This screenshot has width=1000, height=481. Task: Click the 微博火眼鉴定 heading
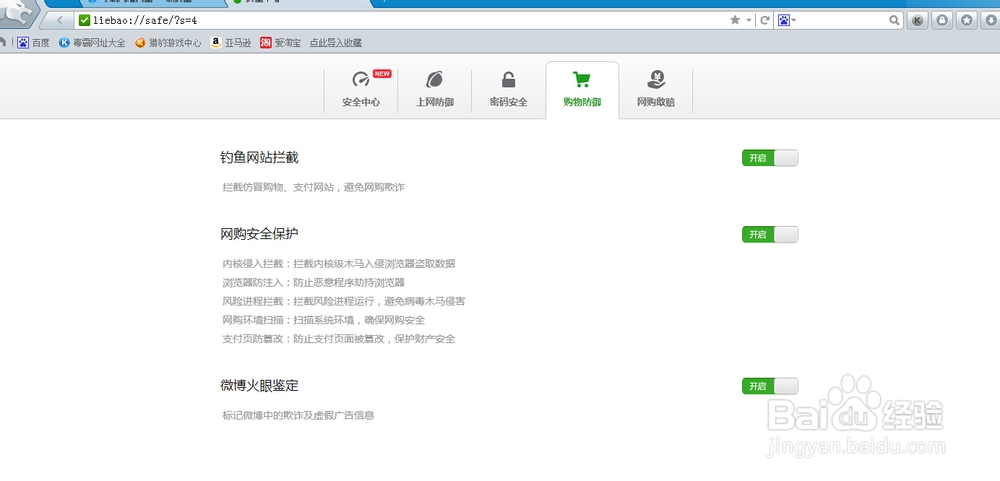[260, 385]
